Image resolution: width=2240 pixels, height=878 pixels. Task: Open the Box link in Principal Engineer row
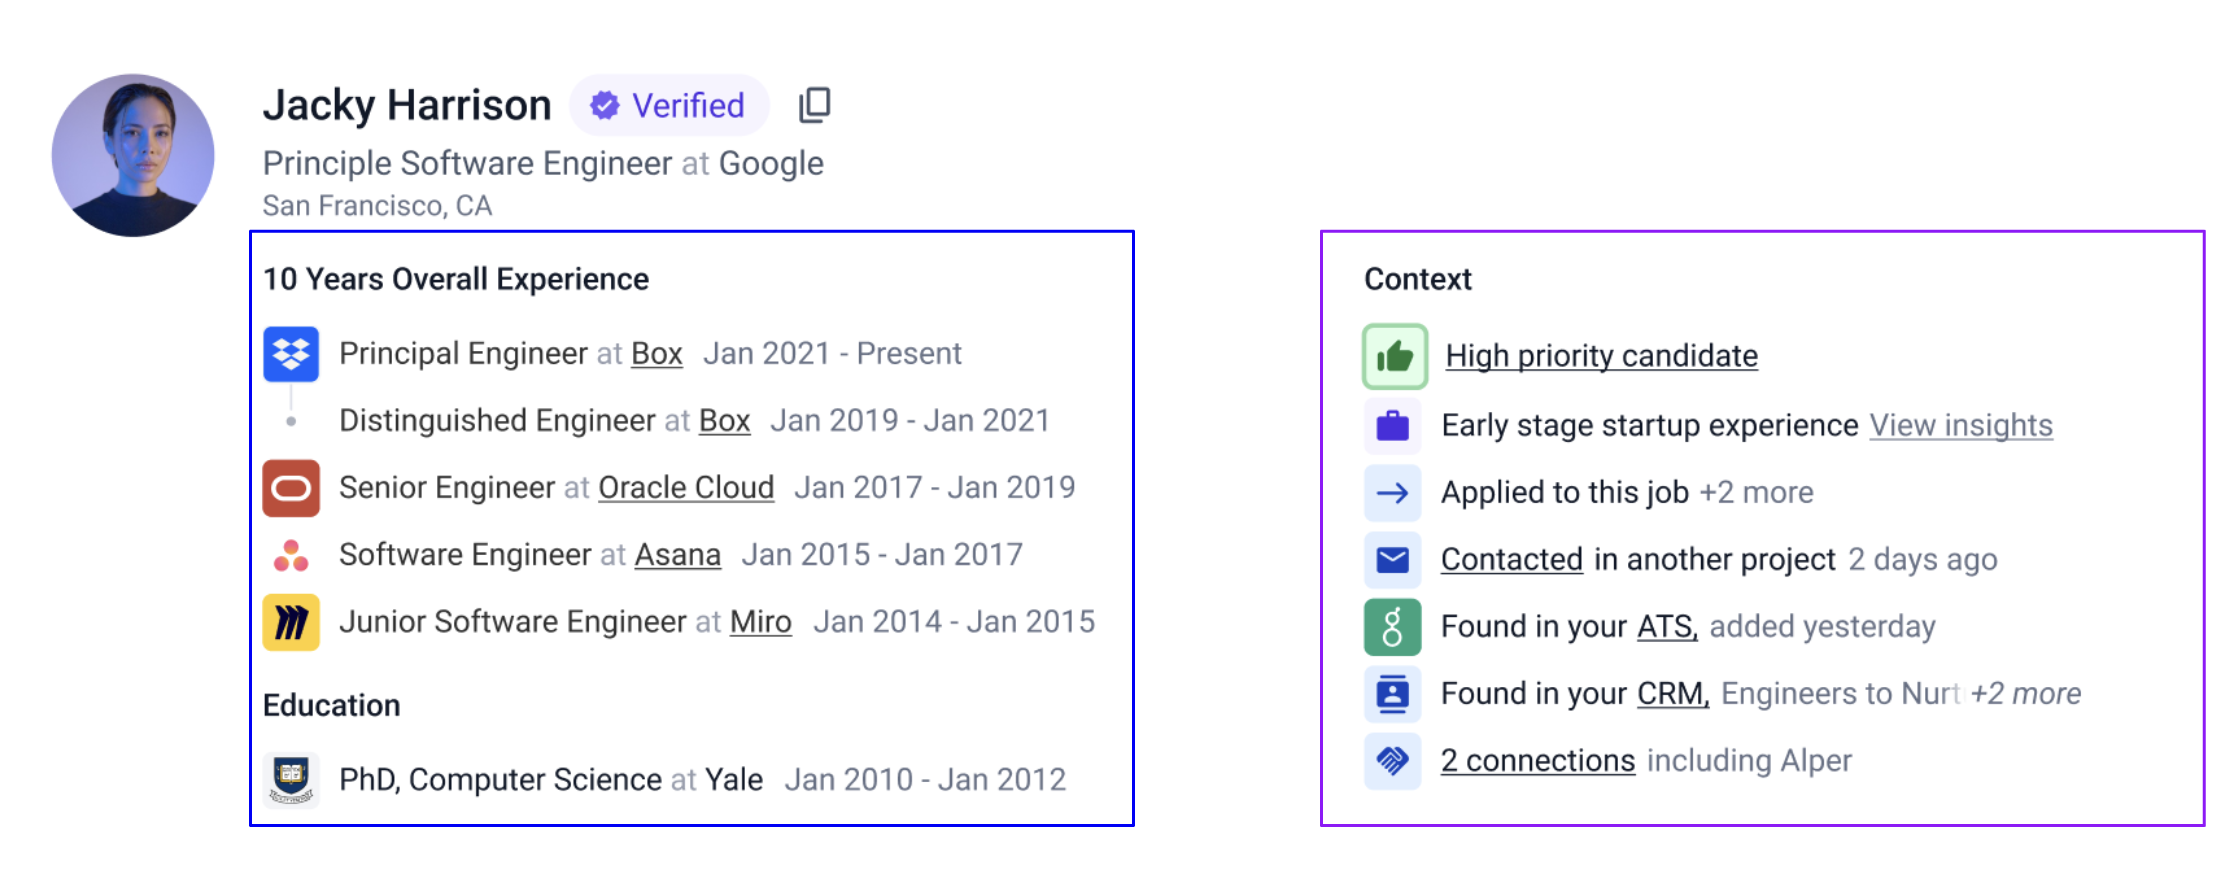[657, 354]
